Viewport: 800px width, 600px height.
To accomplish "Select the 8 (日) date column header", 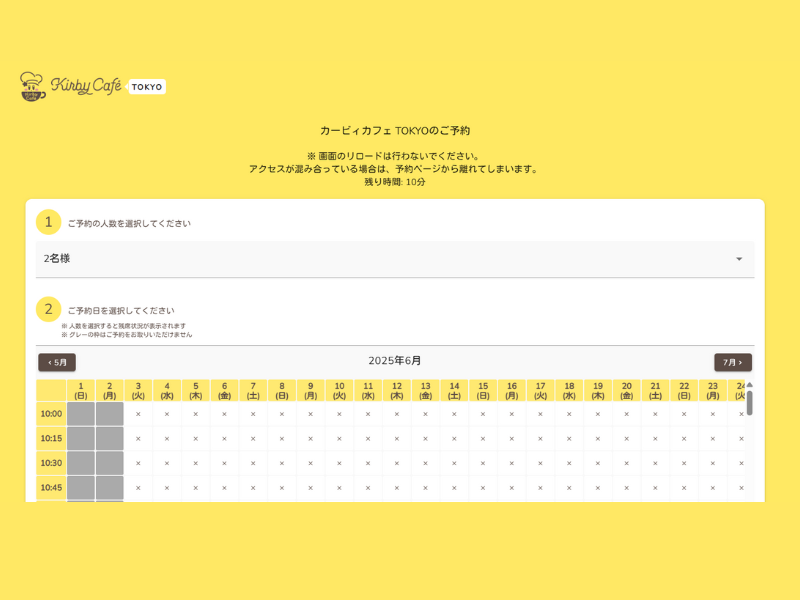I will [282, 391].
